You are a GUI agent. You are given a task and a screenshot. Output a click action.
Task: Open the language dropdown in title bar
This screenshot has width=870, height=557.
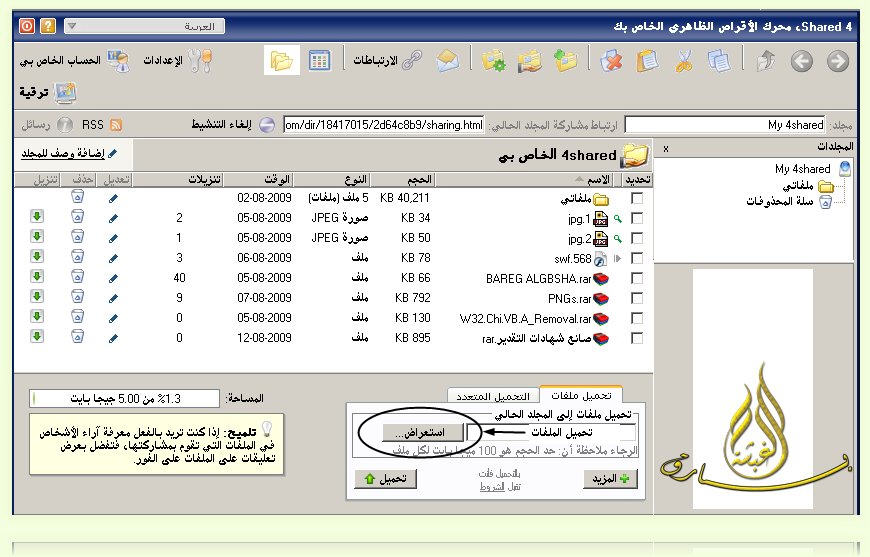tap(144, 26)
